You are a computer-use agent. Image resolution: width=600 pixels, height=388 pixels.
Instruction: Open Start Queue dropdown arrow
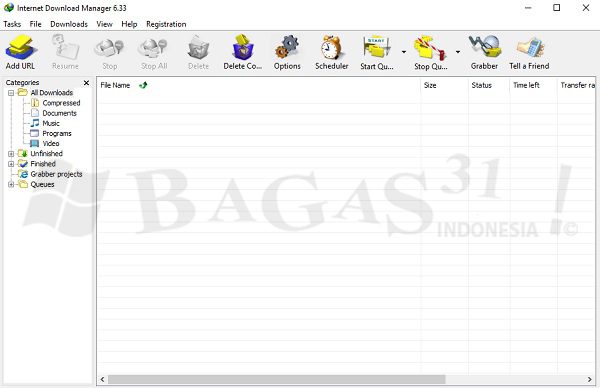(x=404, y=52)
